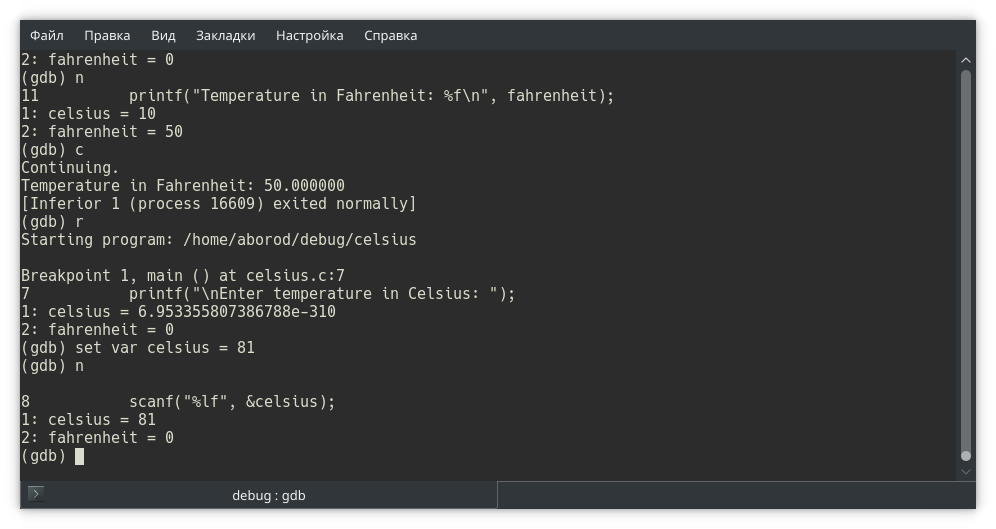Click the 'set var celsius = 81' command line

click(x=138, y=348)
